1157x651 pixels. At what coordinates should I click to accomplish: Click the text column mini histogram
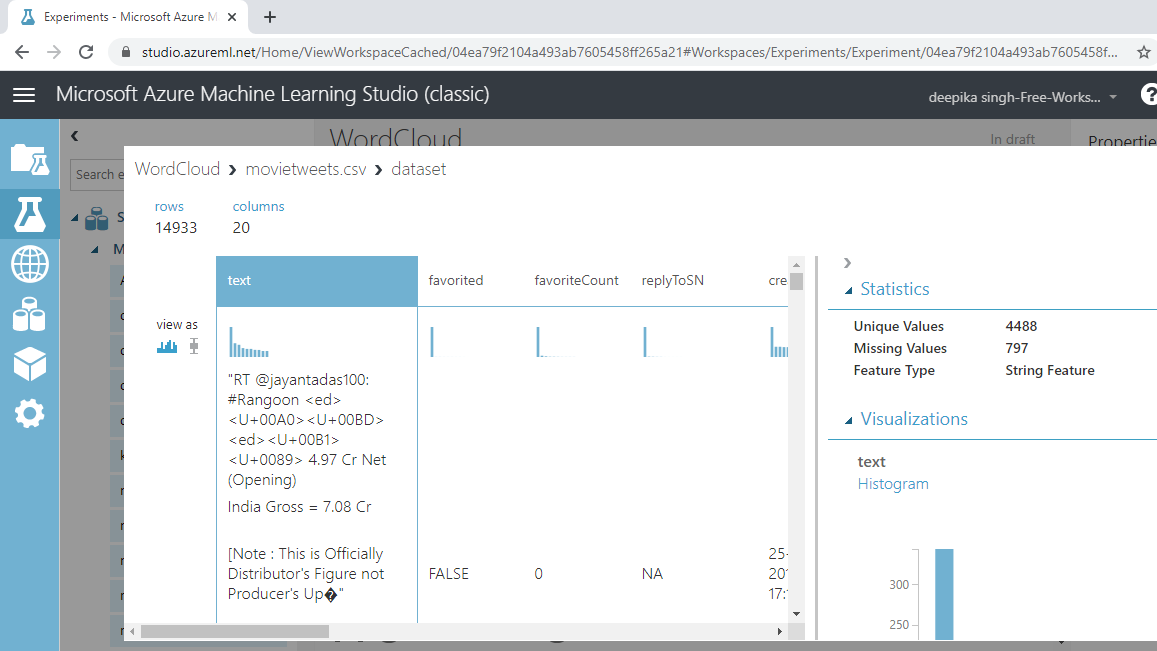point(249,342)
